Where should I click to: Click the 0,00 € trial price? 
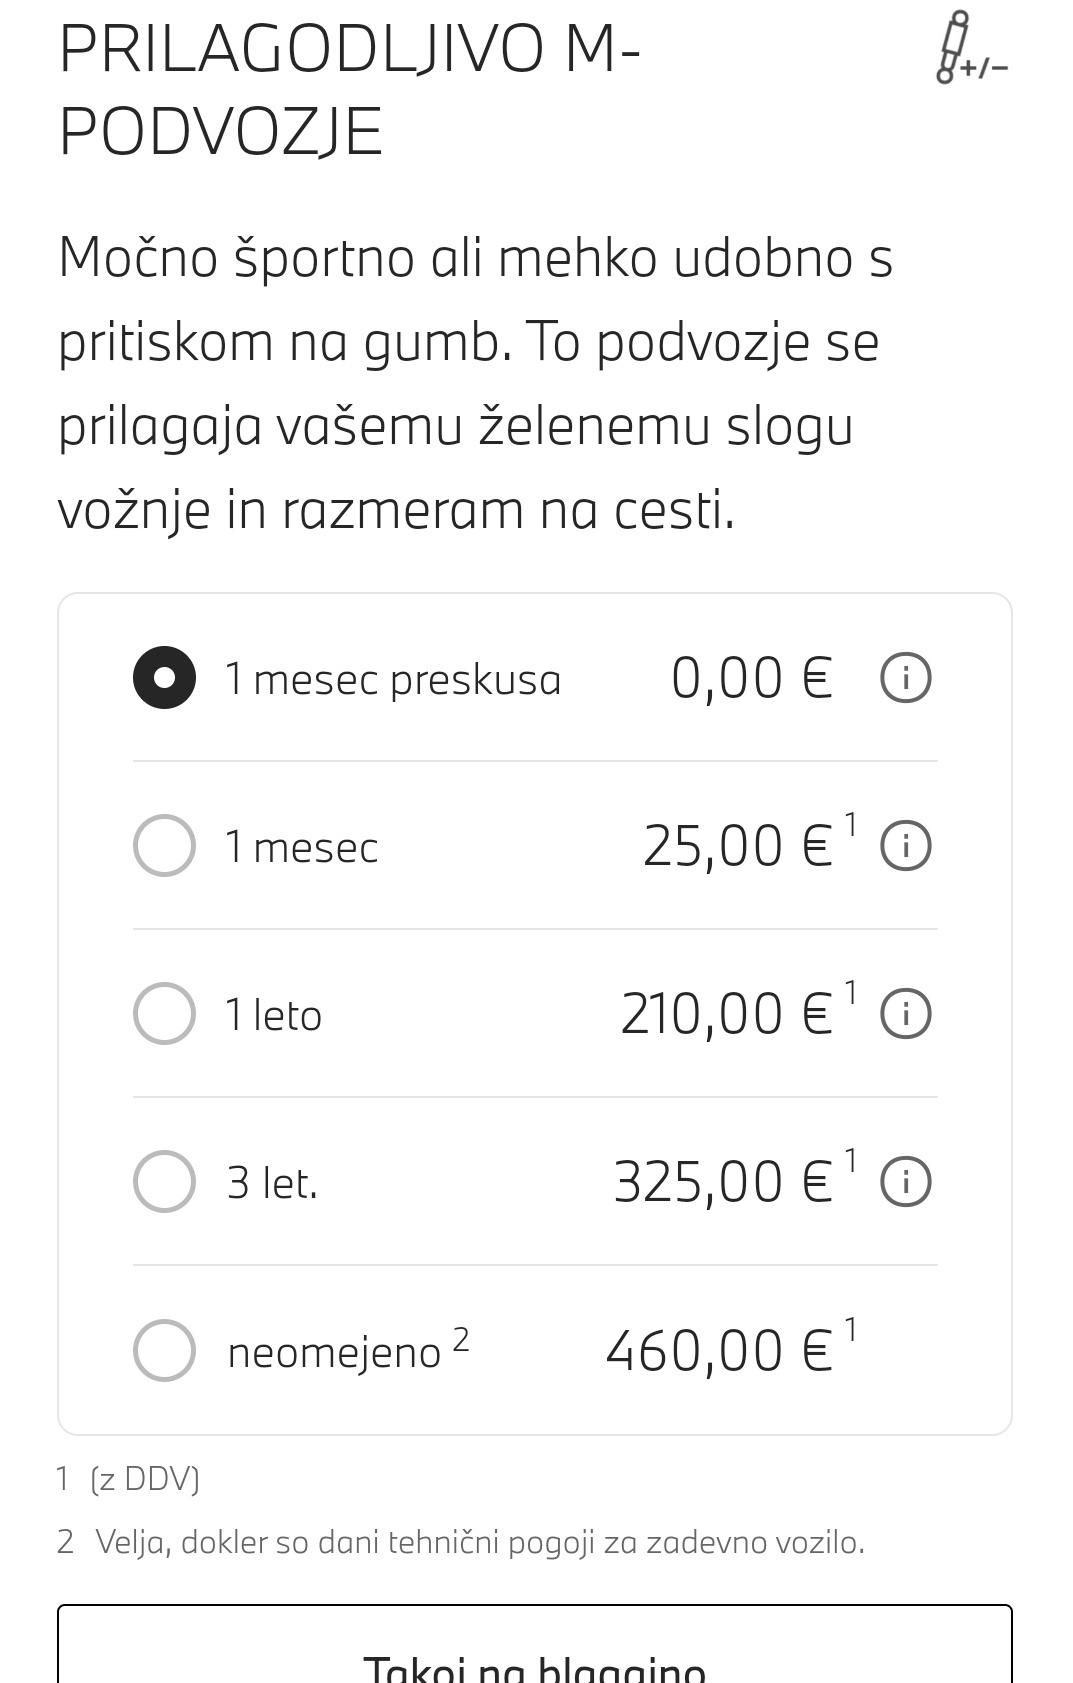click(751, 679)
